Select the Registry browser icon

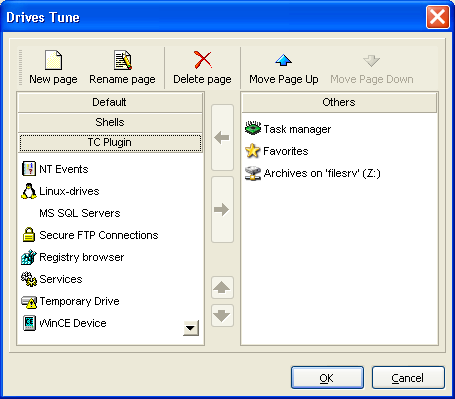click(x=29, y=257)
